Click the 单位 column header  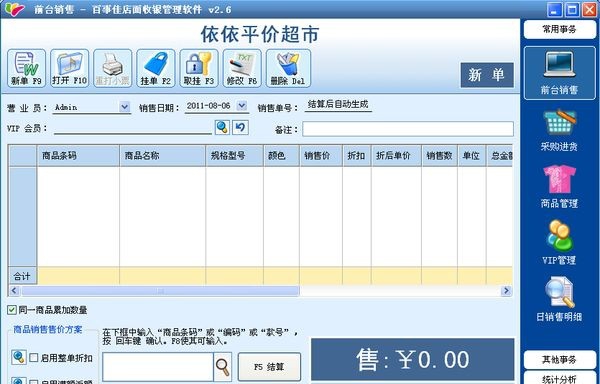(x=472, y=156)
